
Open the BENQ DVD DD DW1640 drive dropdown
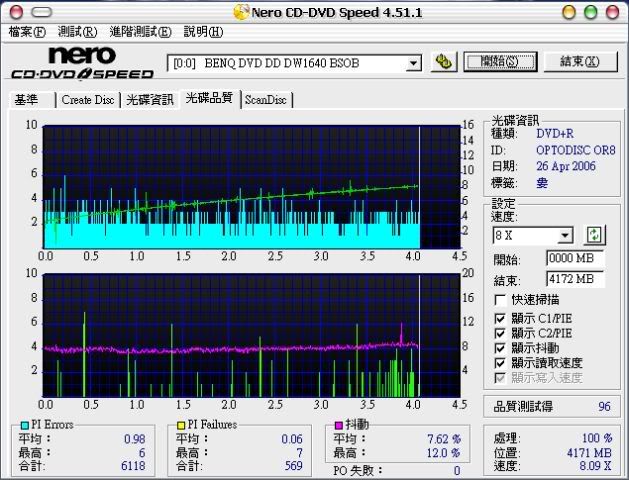click(413, 63)
